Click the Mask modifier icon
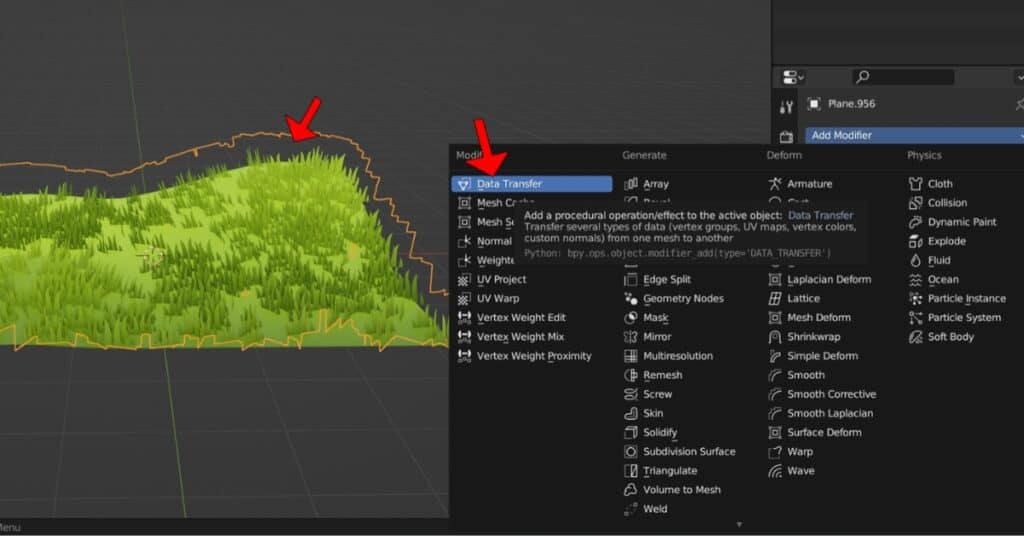The width and height of the screenshot is (1024, 536). click(x=631, y=317)
